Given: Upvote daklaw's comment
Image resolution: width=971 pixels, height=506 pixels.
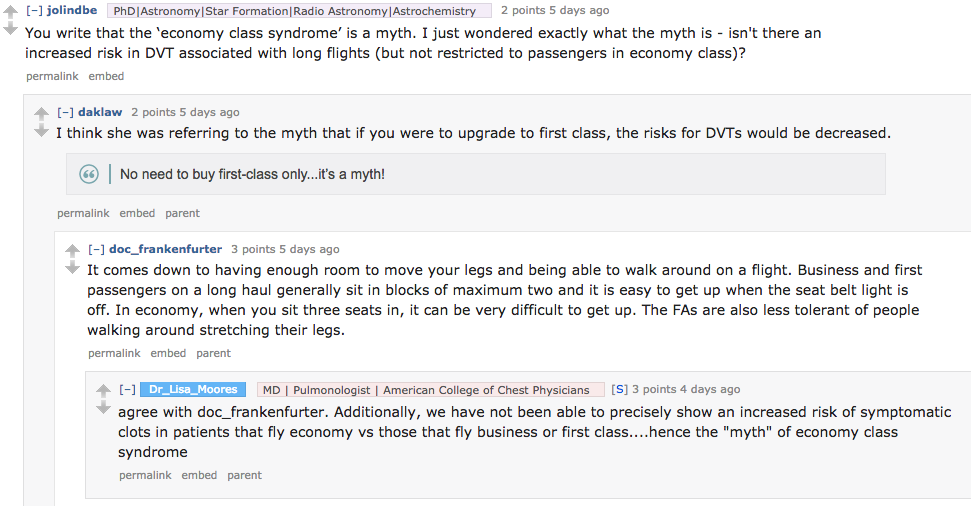Looking at the screenshot, I should click(41, 113).
